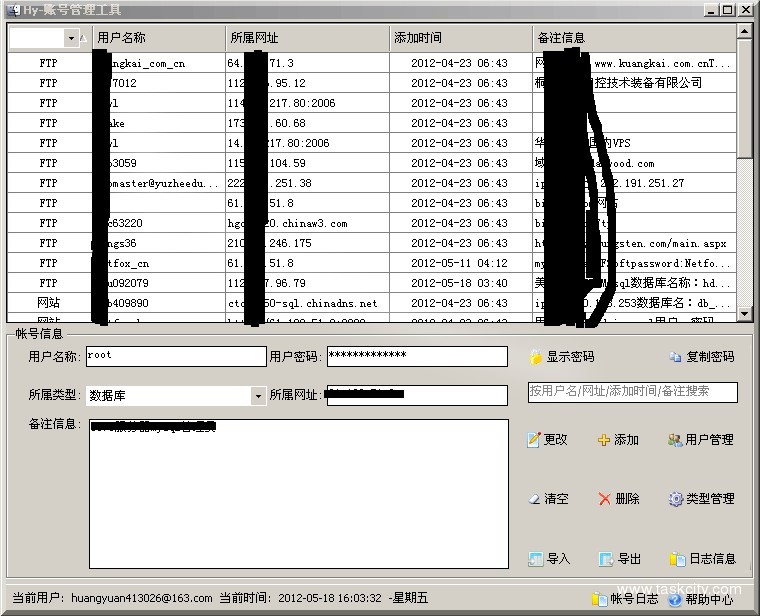
Task: Sort by 添加时间 column header
Action: click(x=418, y=38)
